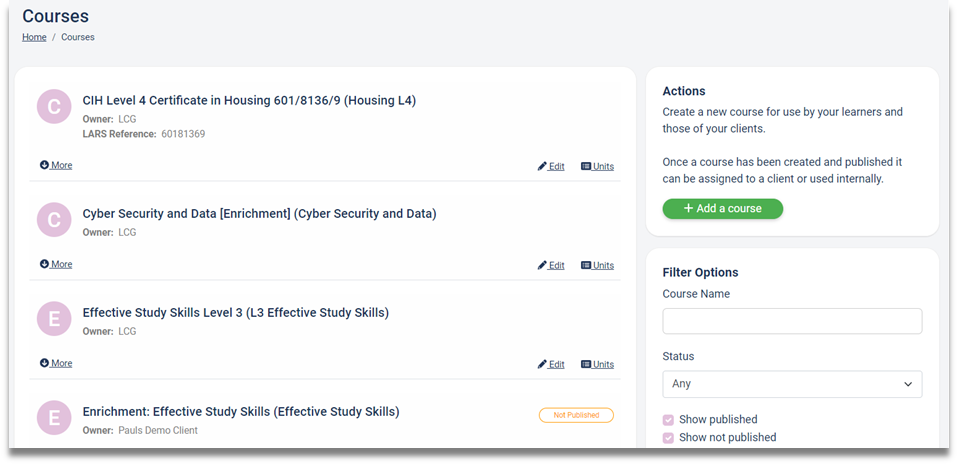Image resolution: width=958 pixels, height=465 pixels.
Task: Uncheck the Show published checkbox
Action: [x=668, y=420]
